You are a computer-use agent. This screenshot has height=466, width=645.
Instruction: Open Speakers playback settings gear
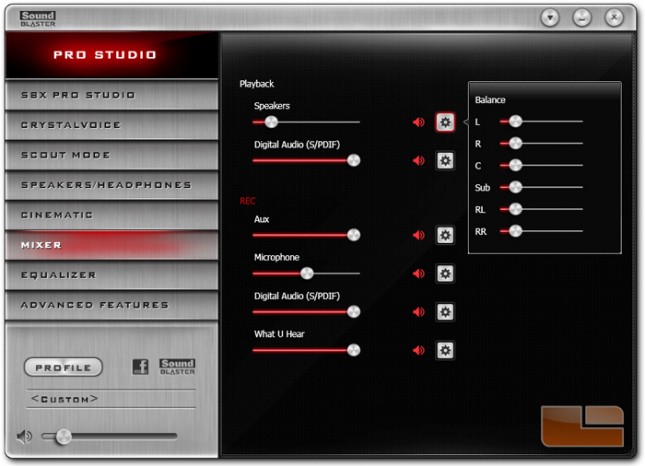[x=445, y=122]
